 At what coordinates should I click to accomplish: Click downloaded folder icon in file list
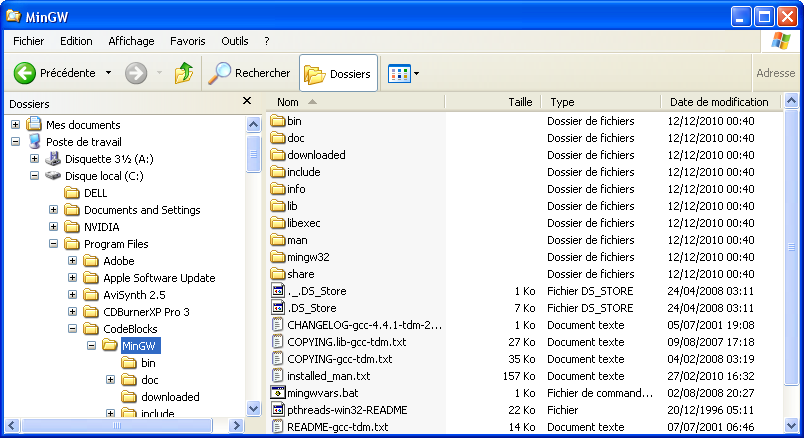coord(278,154)
